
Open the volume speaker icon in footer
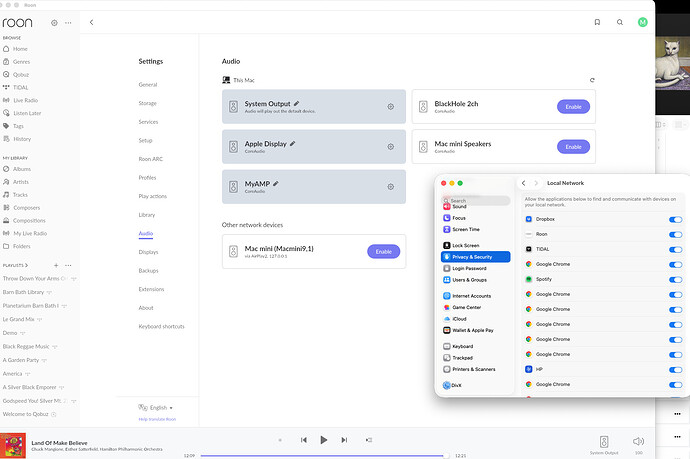click(x=638, y=440)
